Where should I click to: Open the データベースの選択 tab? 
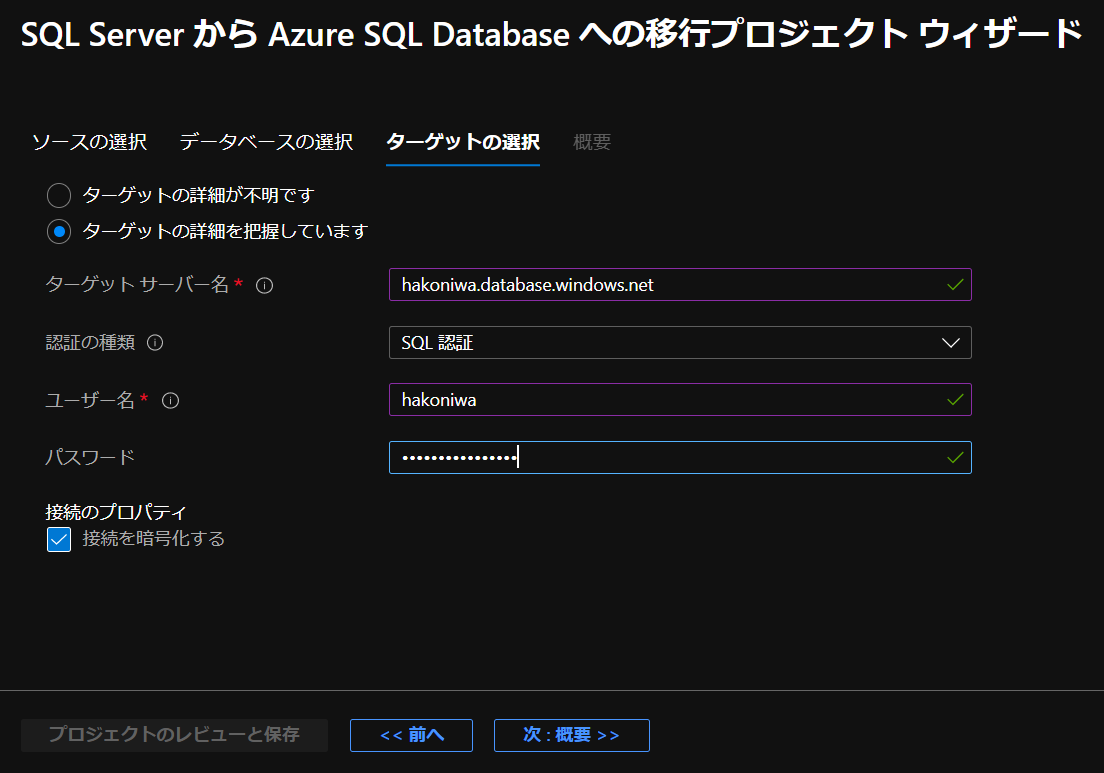tap(265, 142)
